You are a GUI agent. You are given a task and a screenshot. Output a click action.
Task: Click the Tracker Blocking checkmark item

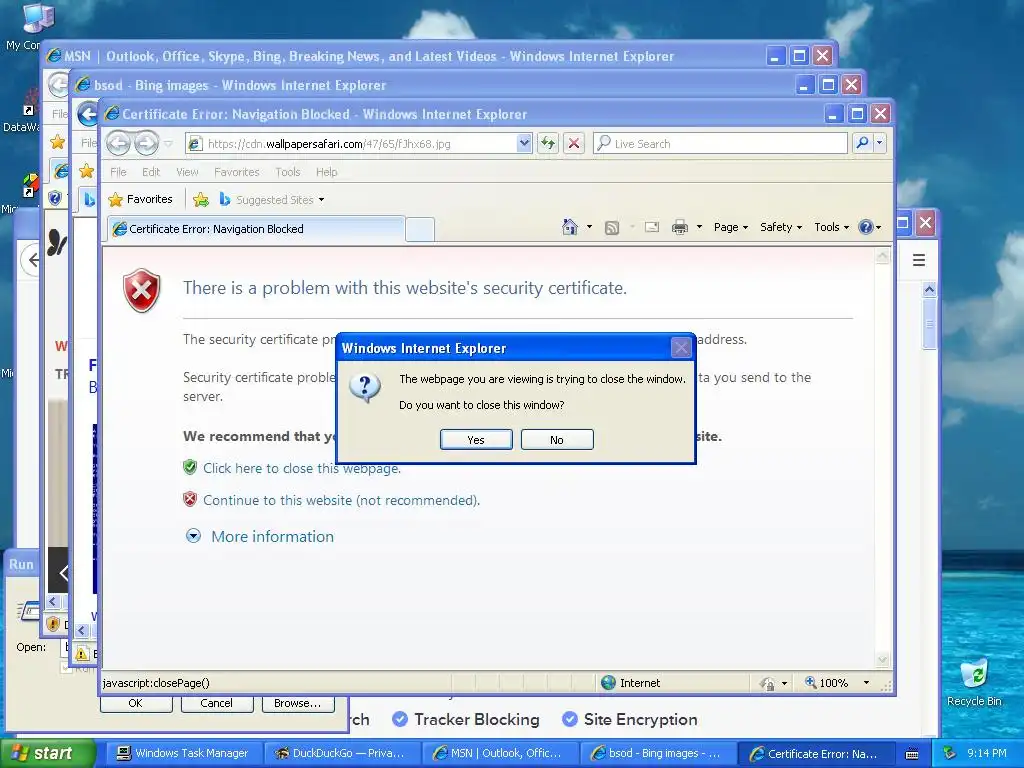point(466,719)
